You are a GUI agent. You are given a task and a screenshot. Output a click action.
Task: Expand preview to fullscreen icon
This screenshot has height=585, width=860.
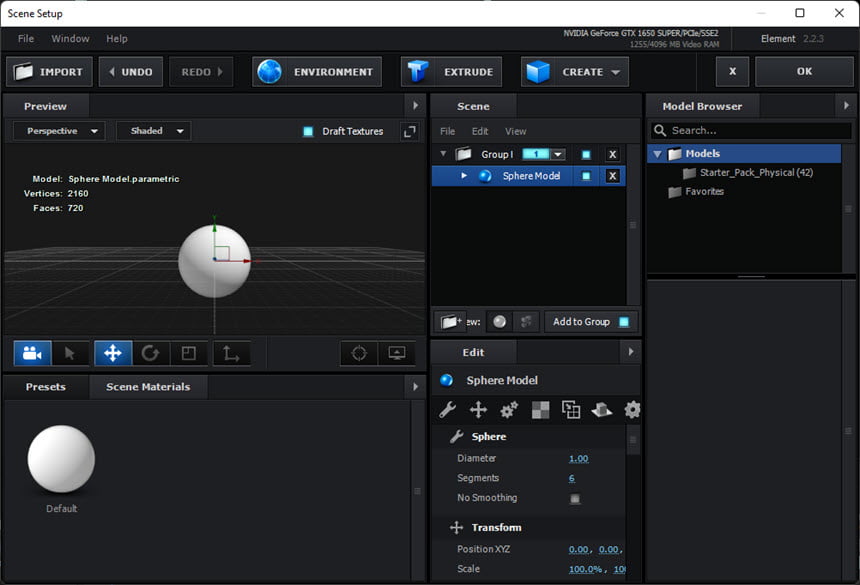409,132
